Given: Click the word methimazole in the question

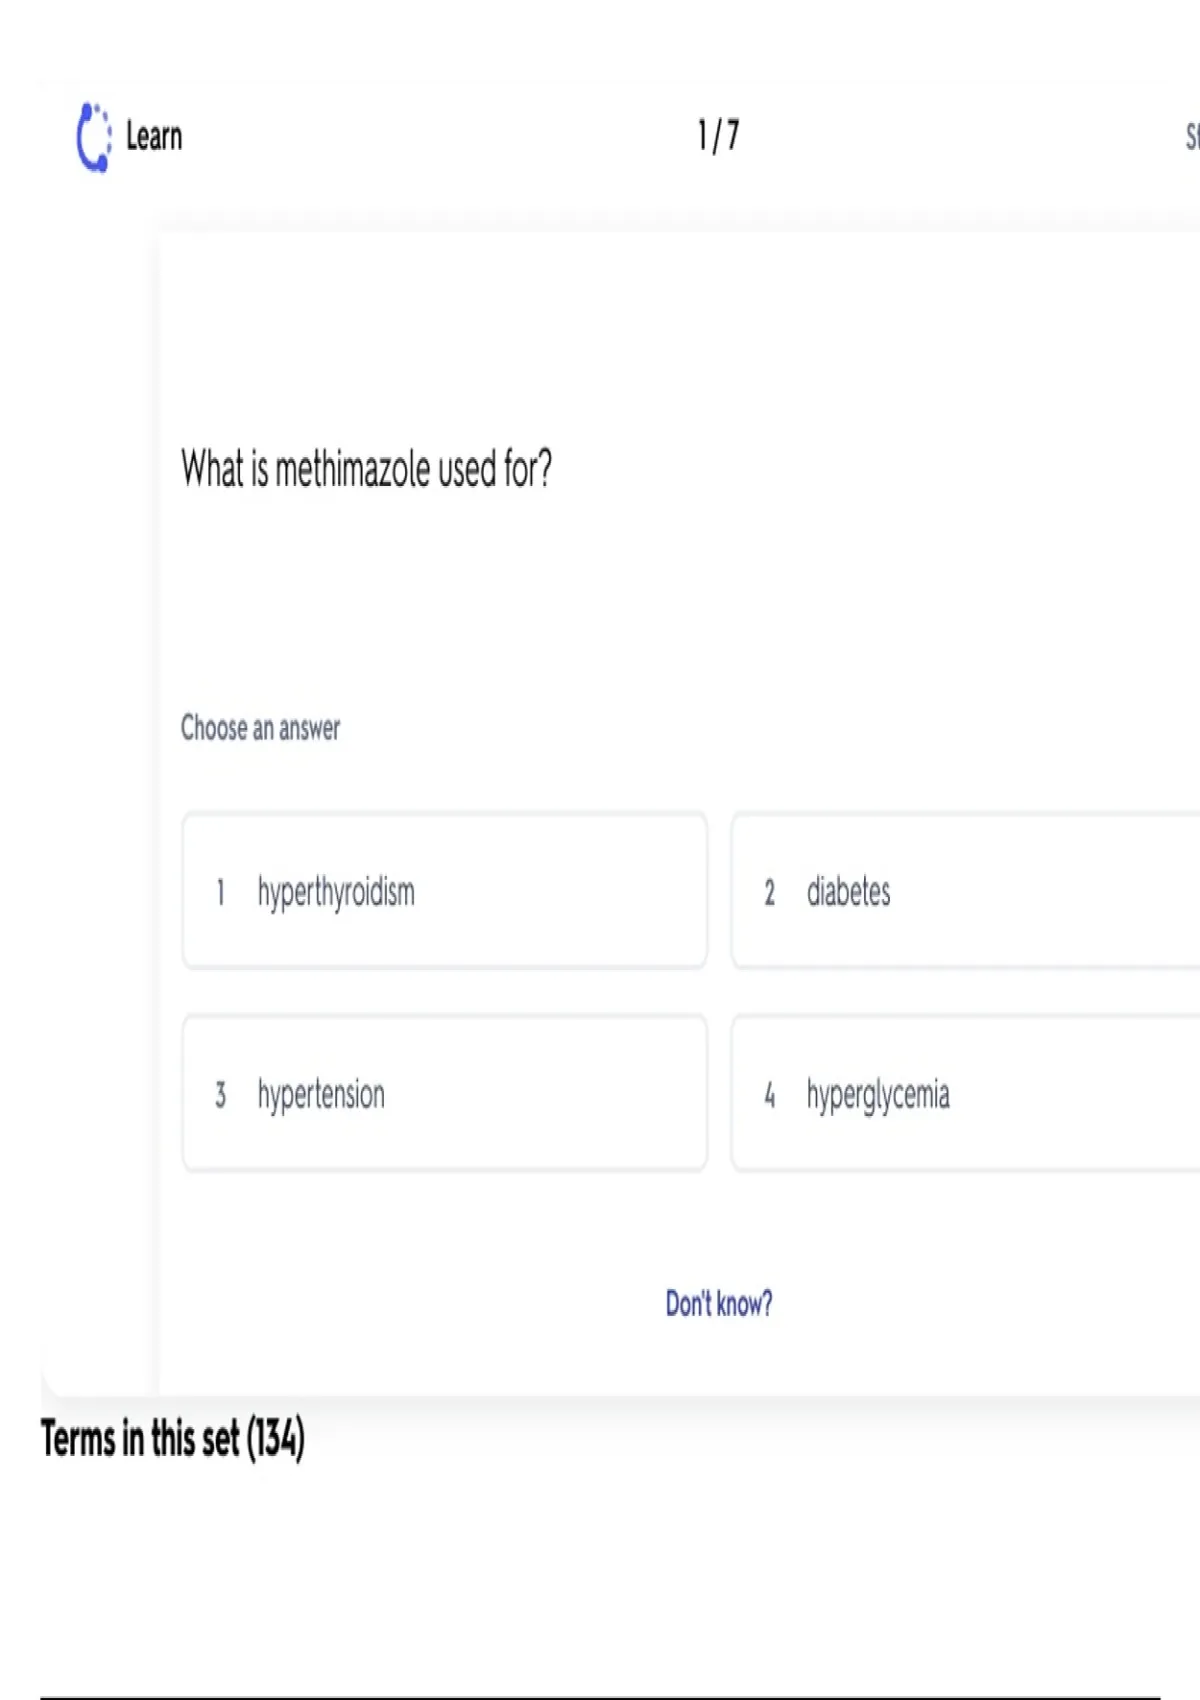Looking at the screenshot, I should point(353,470).
